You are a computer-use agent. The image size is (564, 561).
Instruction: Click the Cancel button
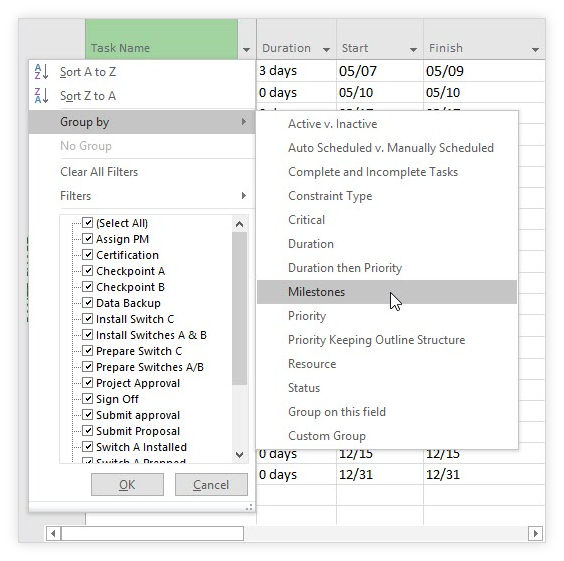(211, 485)
